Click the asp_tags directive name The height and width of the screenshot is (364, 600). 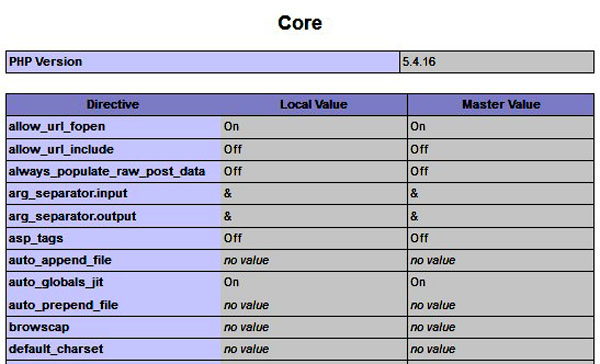tap(36, 238)
